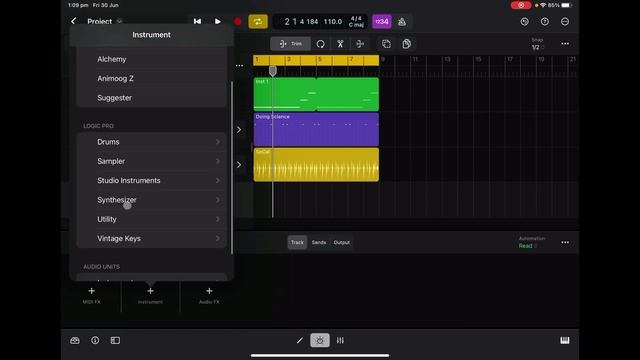The height and width of the screenshot is (360, 640).
Task: Select the green Inst 1 region
Action: point(316,94)
